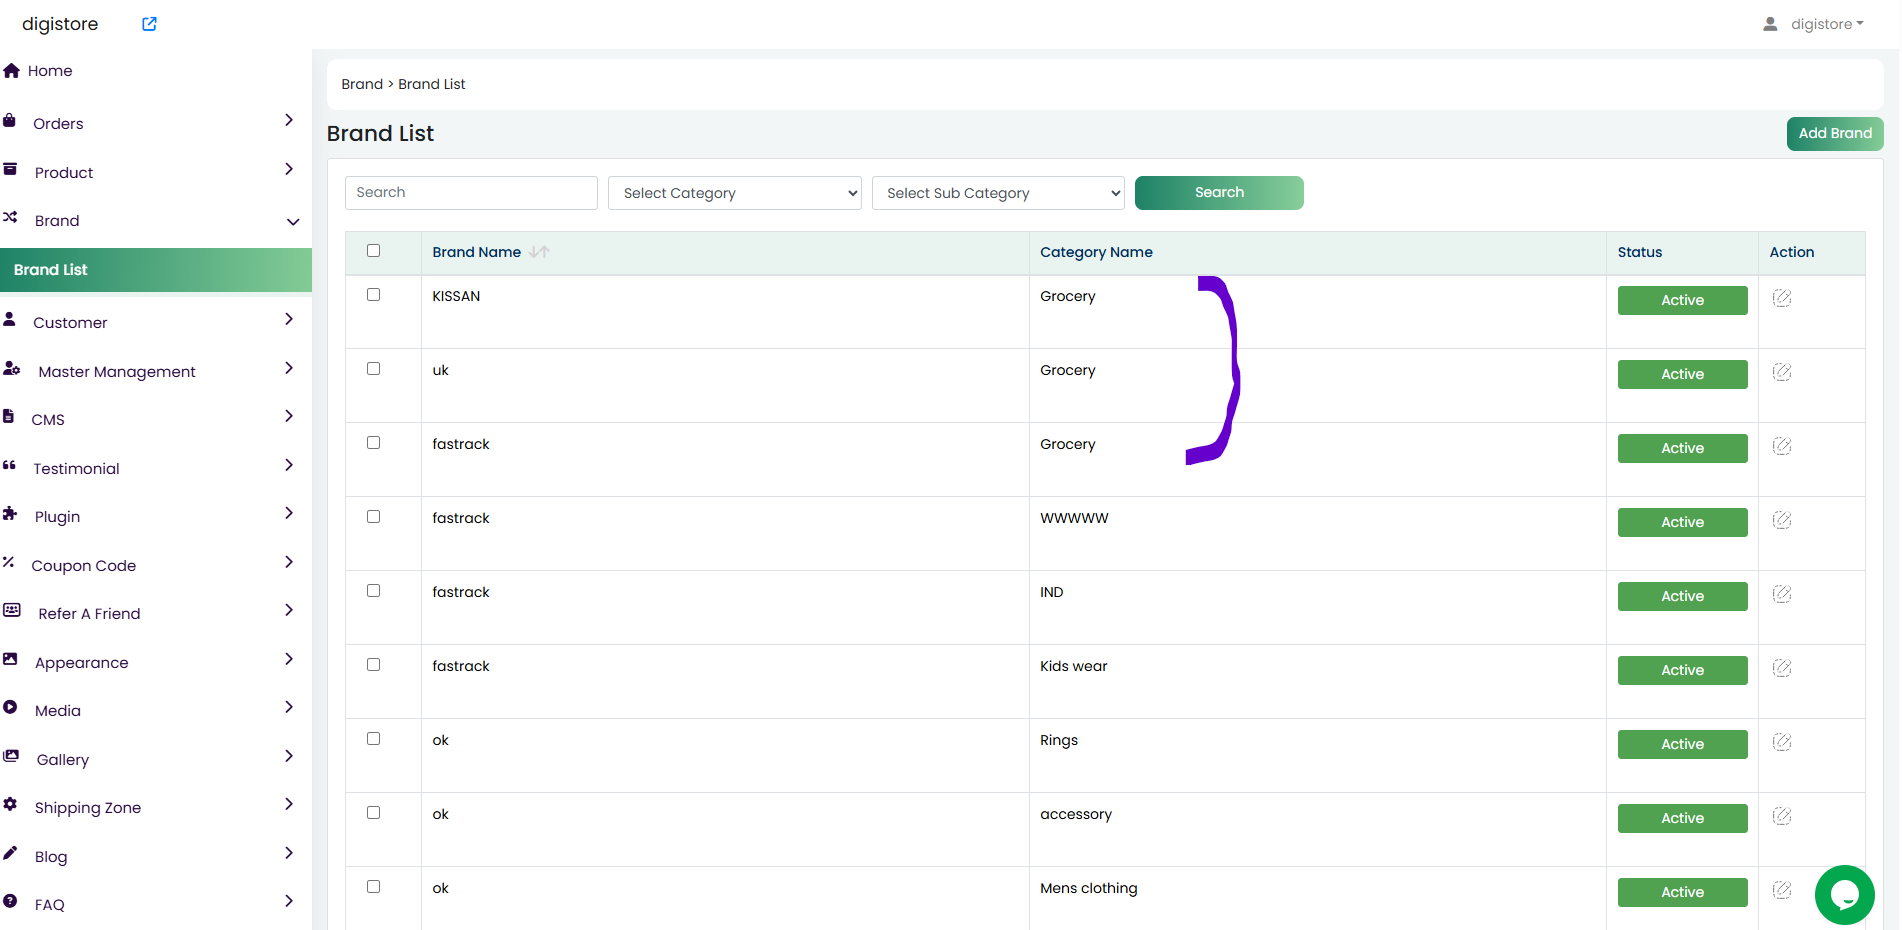Open the Coupon Code menu item
This screenshot has height=930, width=1902.
pos(84,565)
